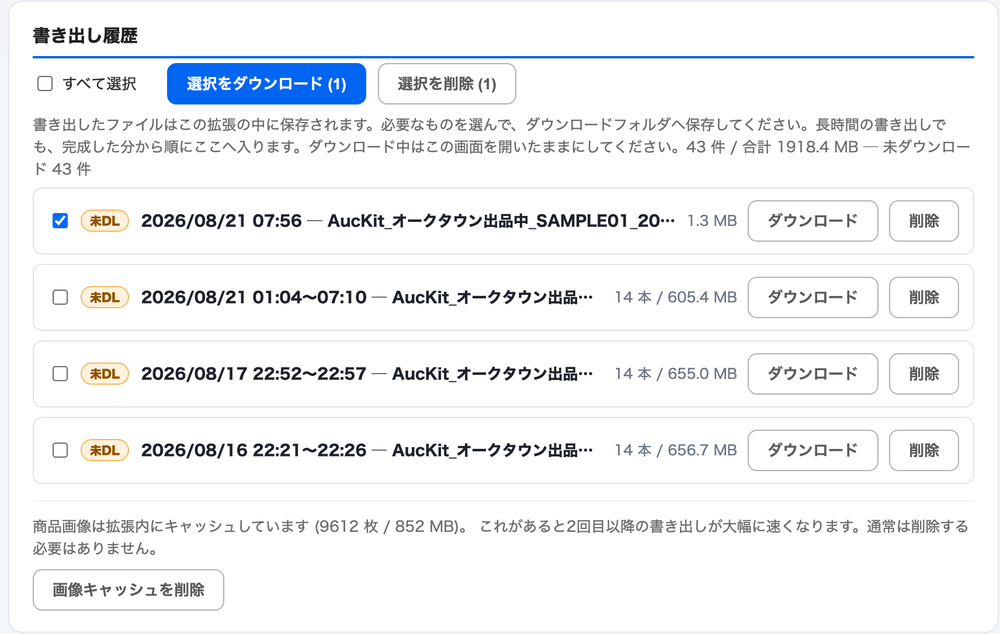Delete the 2026/08/17 export entry
The width and height of the screenshot is (1000, 634).
pyautogui.click(x=923, y=374)
